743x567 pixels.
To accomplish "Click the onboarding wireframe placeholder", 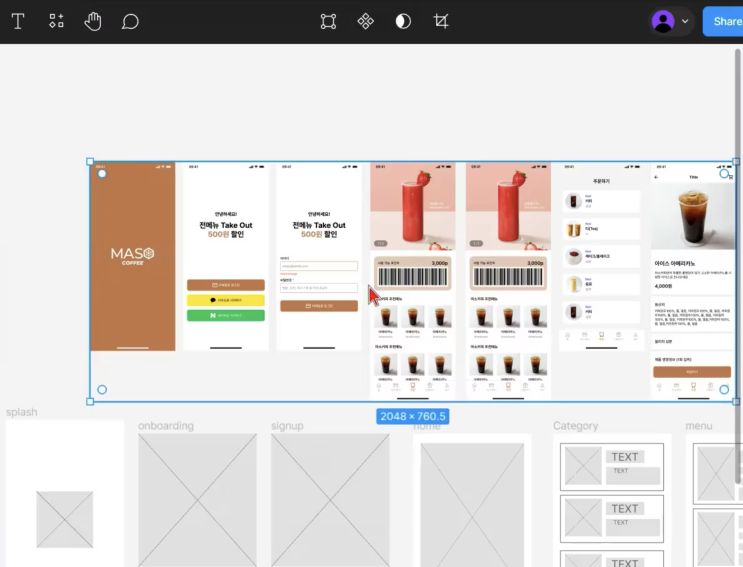I will (197, 500).
